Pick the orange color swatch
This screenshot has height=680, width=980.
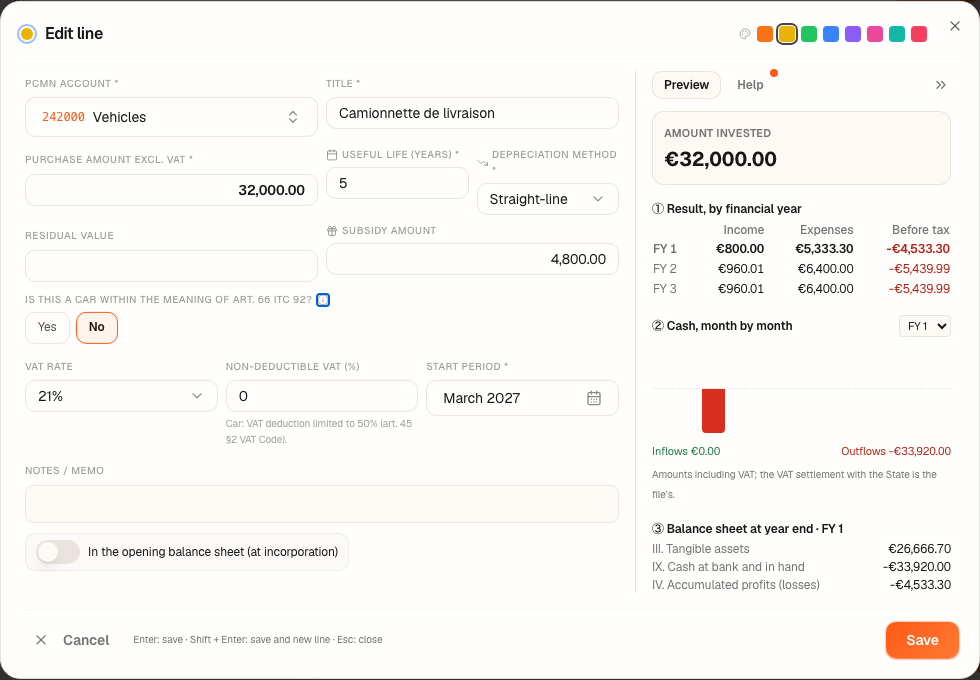[x=764, y=34]
